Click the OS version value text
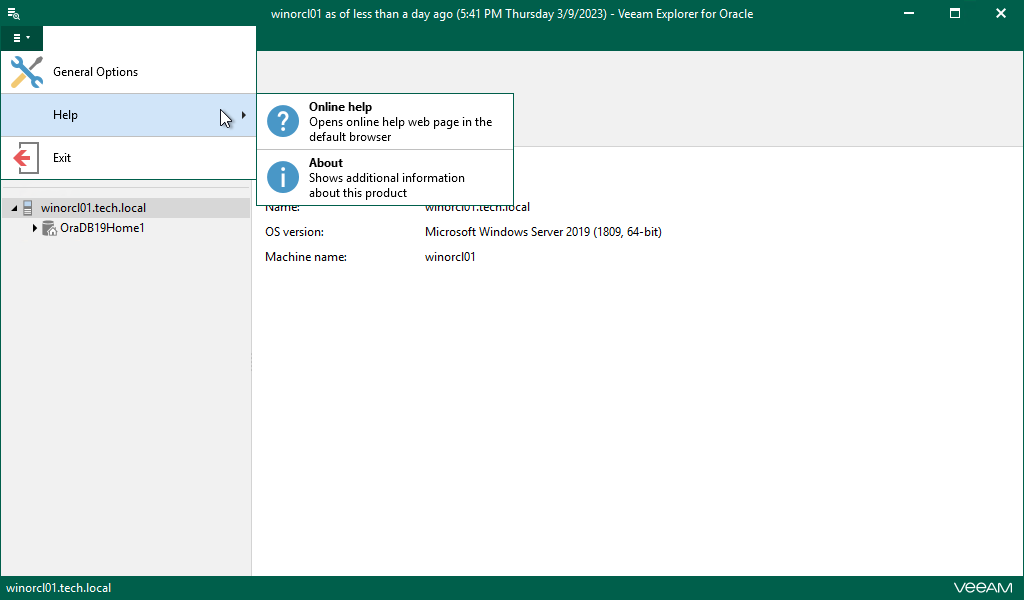This screenshot has height=600, width=1024. tap(543, 232)
